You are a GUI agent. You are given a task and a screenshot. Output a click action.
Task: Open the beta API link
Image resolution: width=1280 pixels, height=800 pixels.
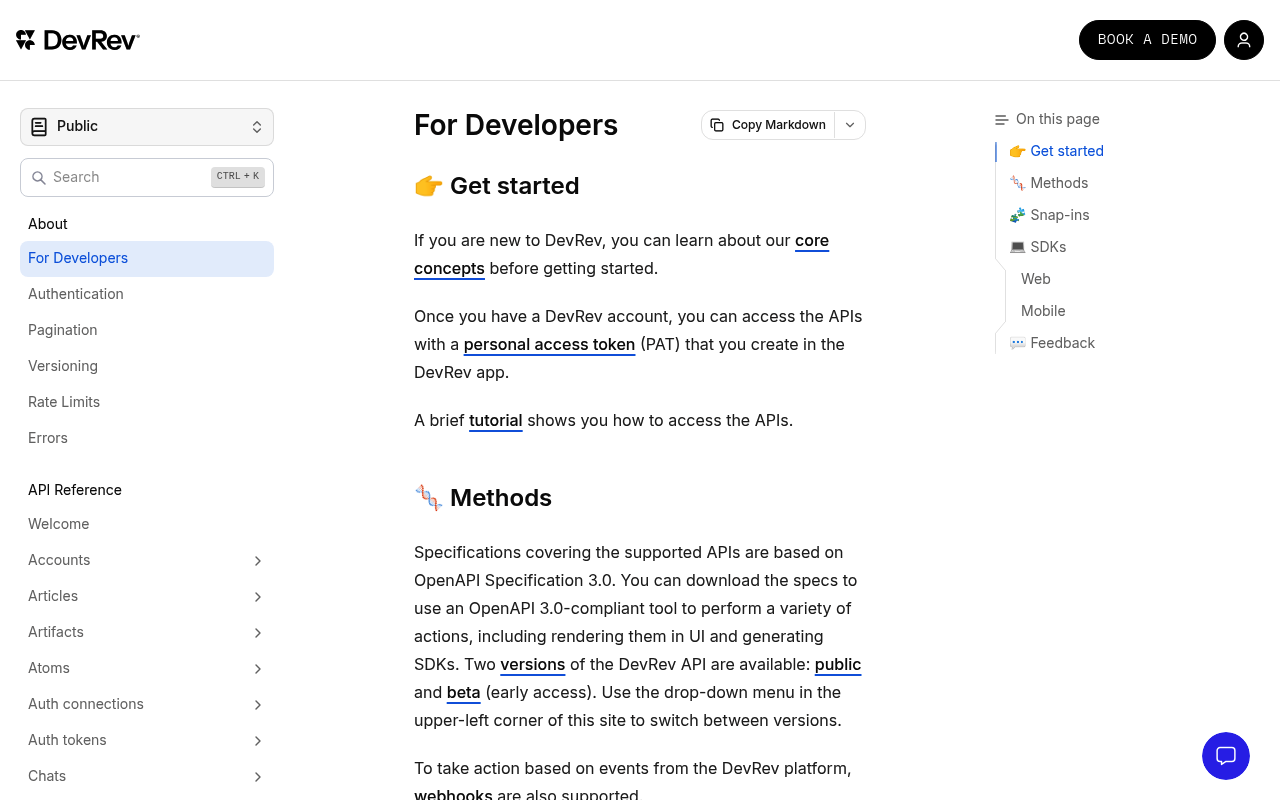coord(464,692)
